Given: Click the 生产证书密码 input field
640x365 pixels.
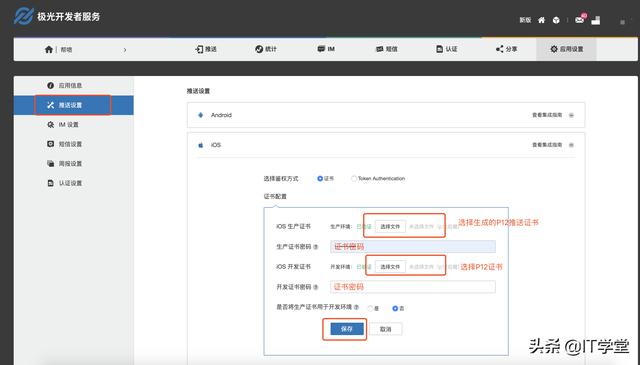Looking at the screenshot, I should (413, 247).
